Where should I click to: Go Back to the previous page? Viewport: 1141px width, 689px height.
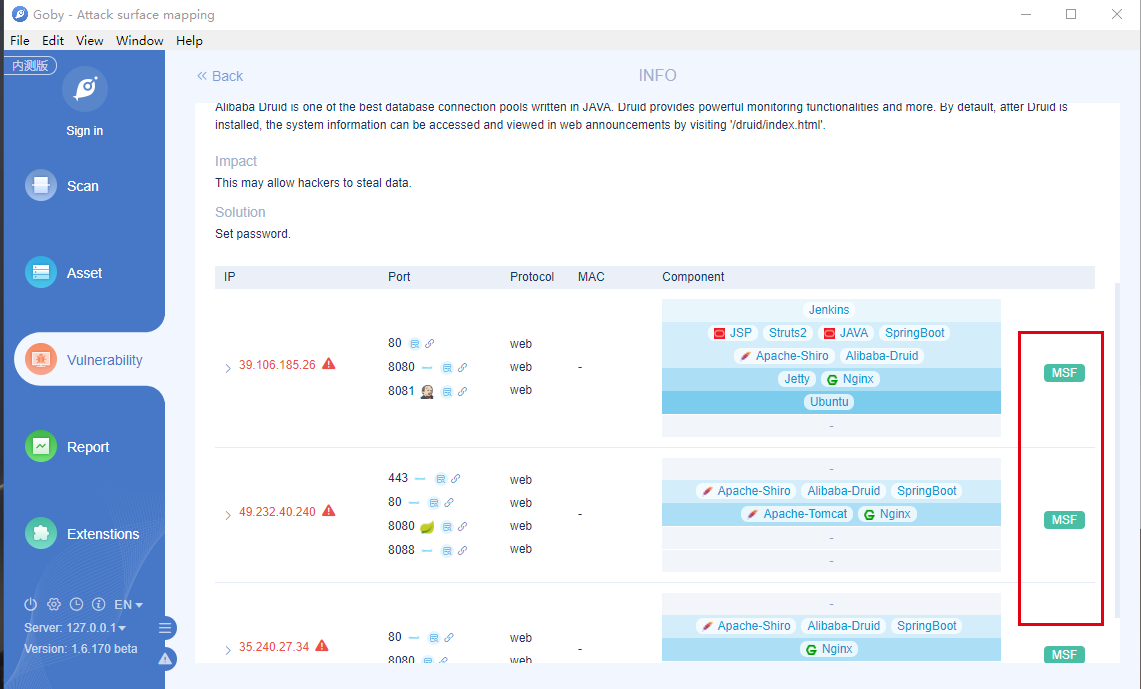220,76
